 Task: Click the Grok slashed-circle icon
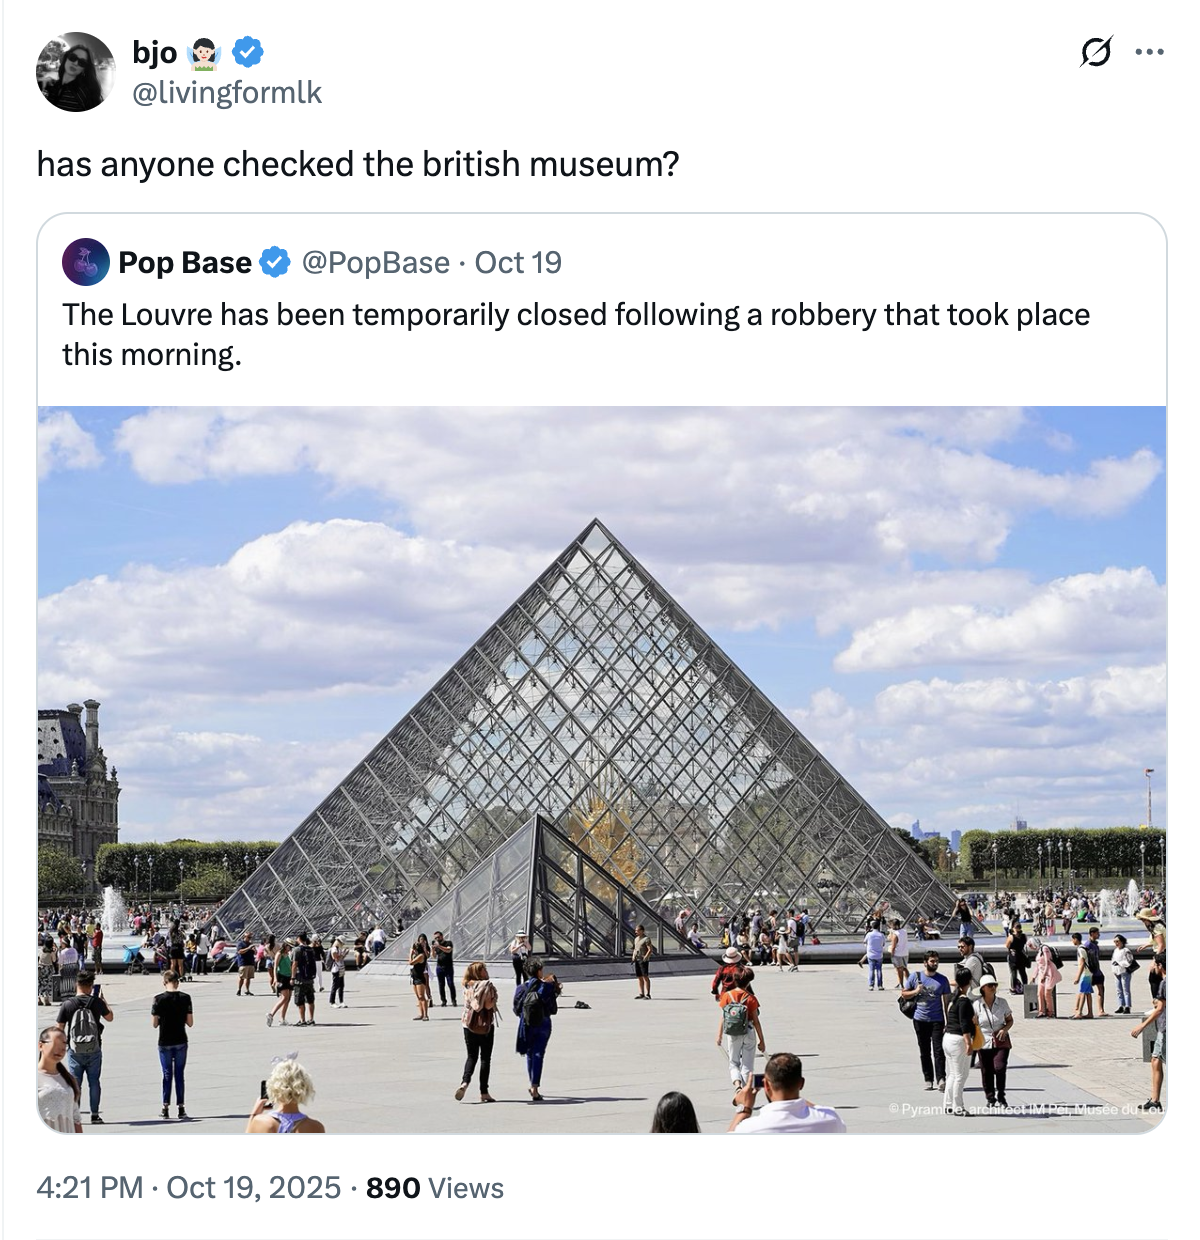click(x=1096, y=51)
